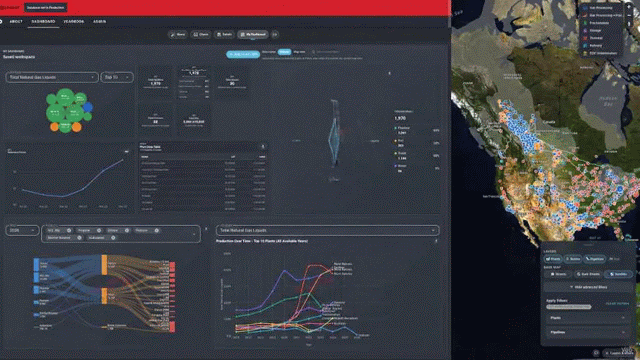
Task: Click the Database set to Production badge
Action: click(45, 7)
